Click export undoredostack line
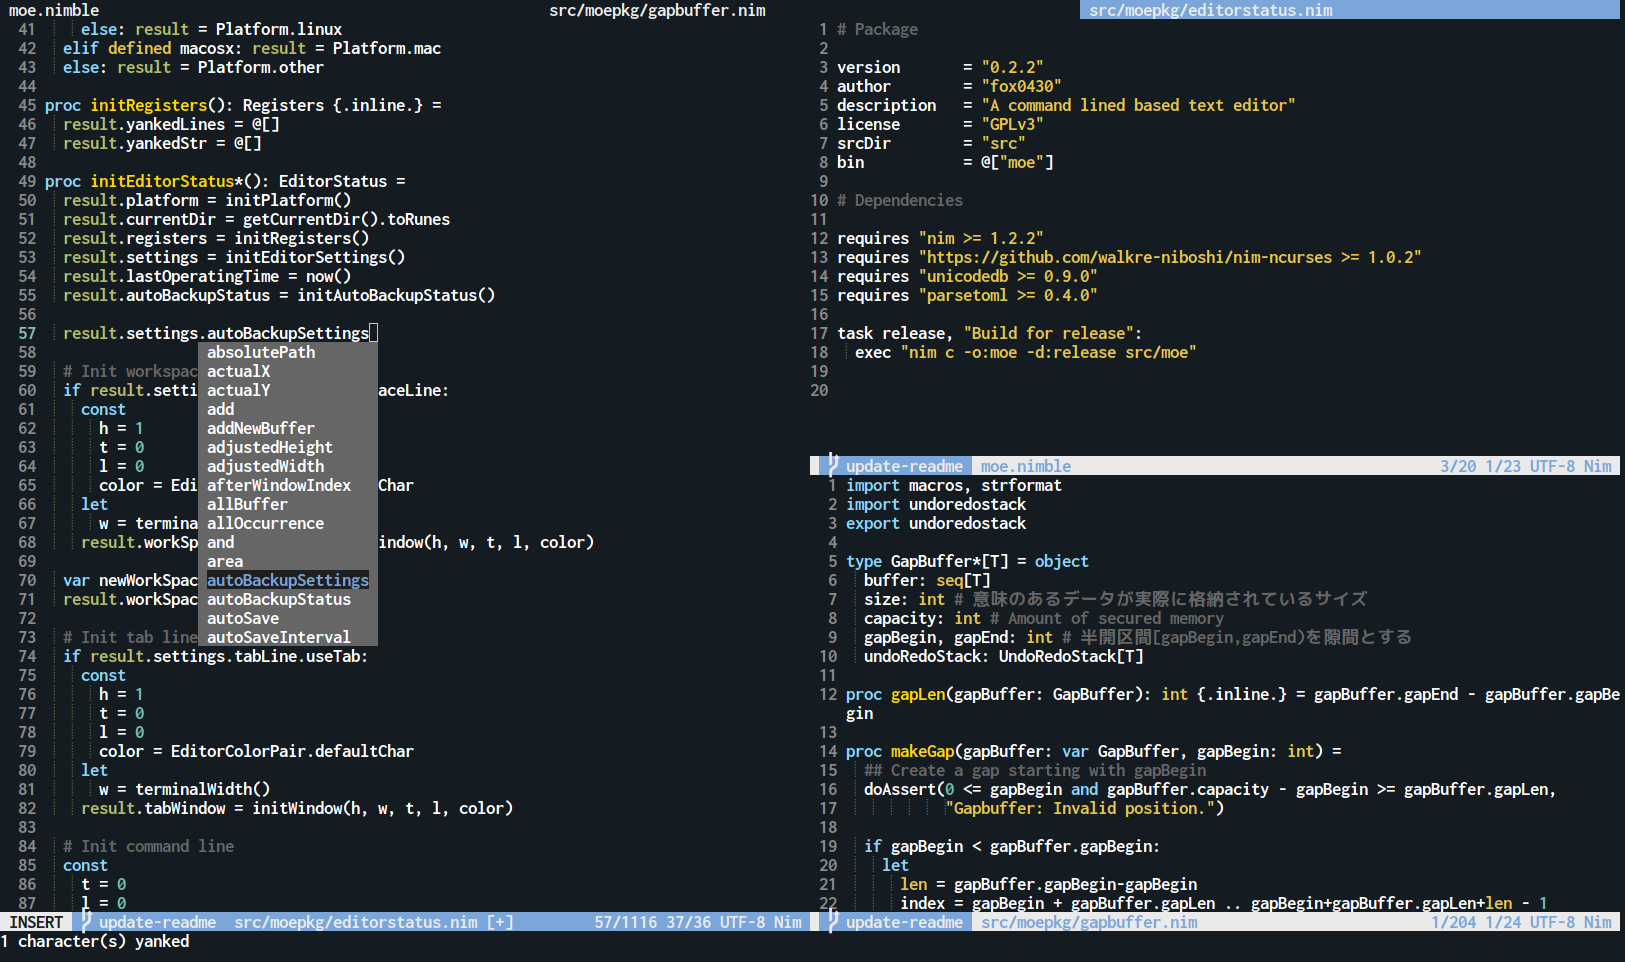The height and width of the screenshot is (962, 1625). point(936,523)
